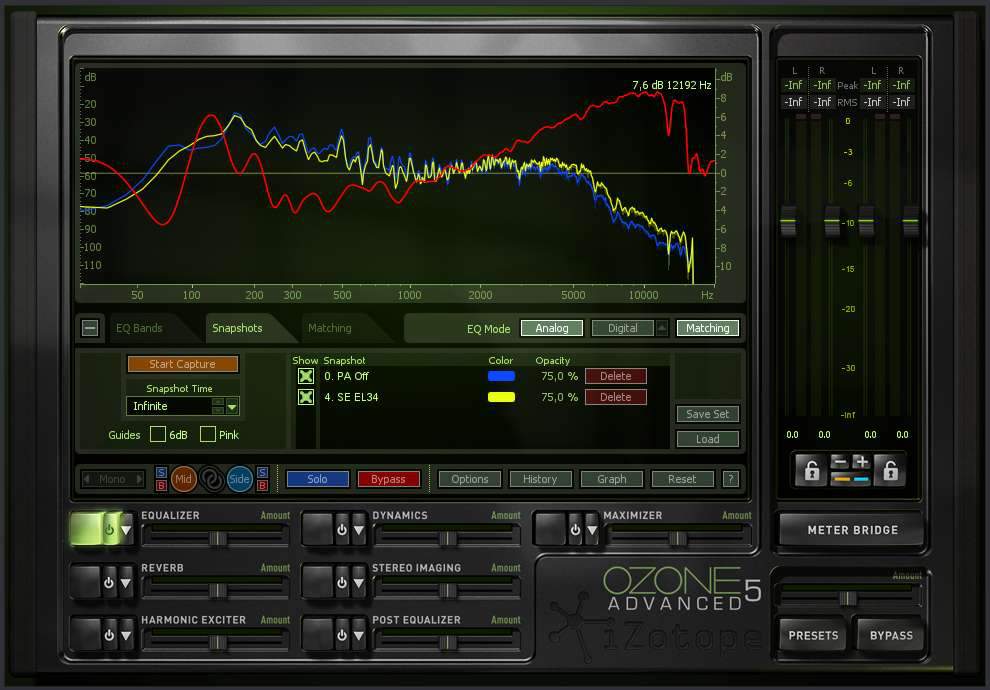The image size is (990, 690).
Task: Click the yellow color swatch for SE EL34
Action: [501, 397]
